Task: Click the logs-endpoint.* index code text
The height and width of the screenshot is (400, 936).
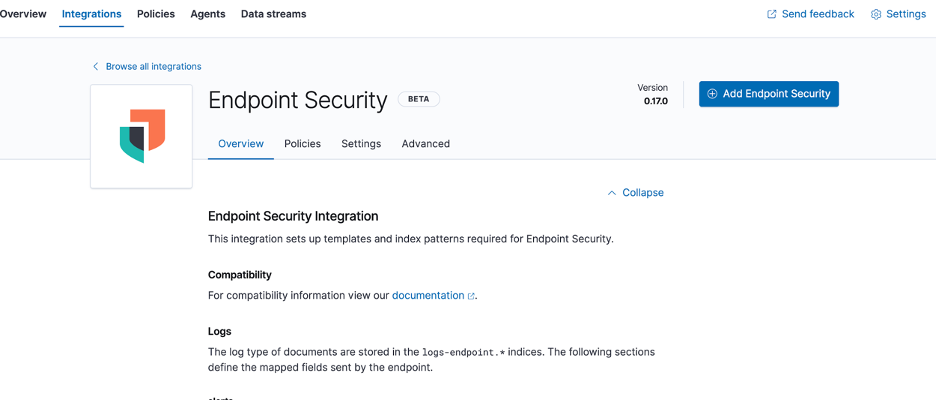Action: (x=463, y=352)
